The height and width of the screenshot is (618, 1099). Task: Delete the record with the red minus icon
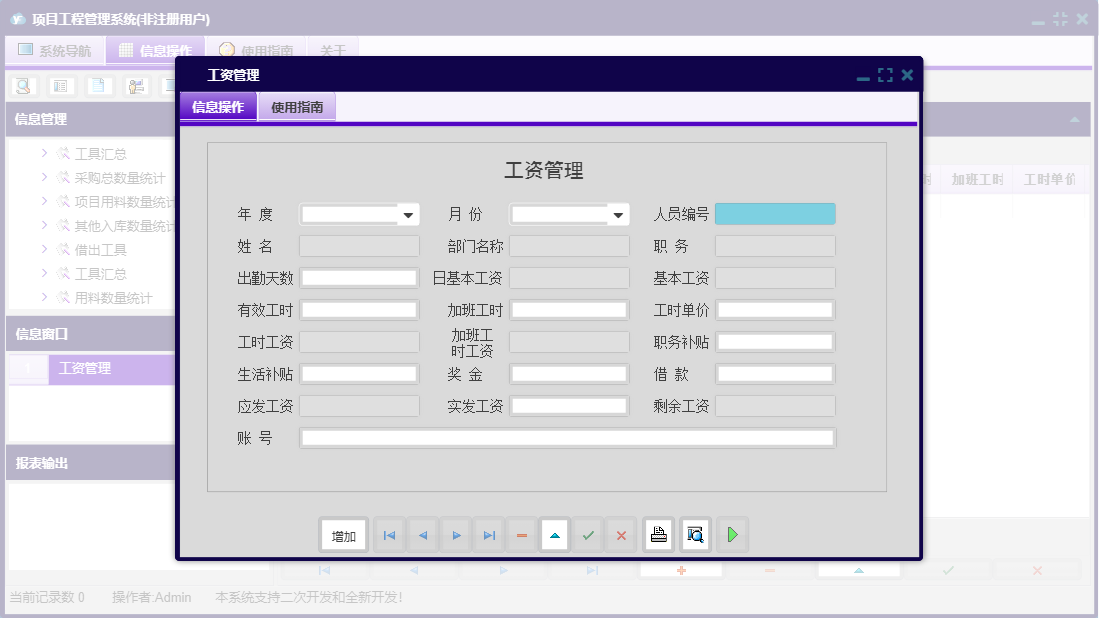(521, 534)
